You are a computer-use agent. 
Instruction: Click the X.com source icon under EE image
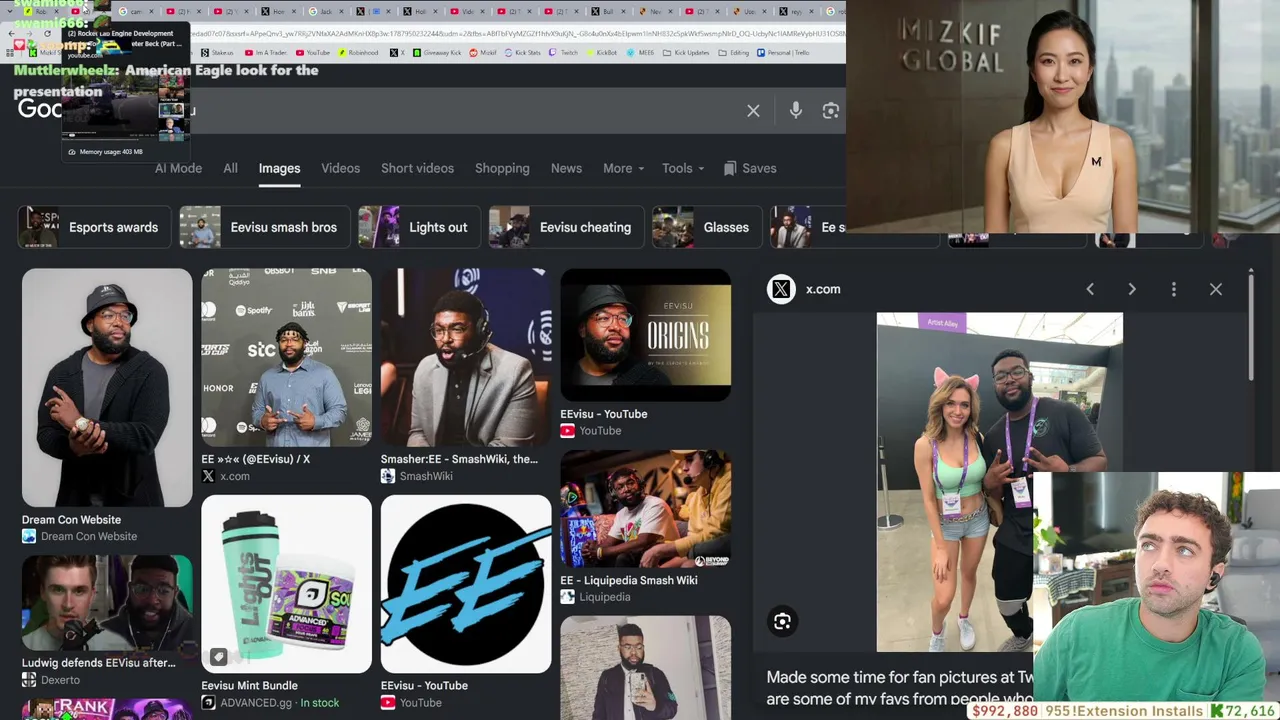208,476
